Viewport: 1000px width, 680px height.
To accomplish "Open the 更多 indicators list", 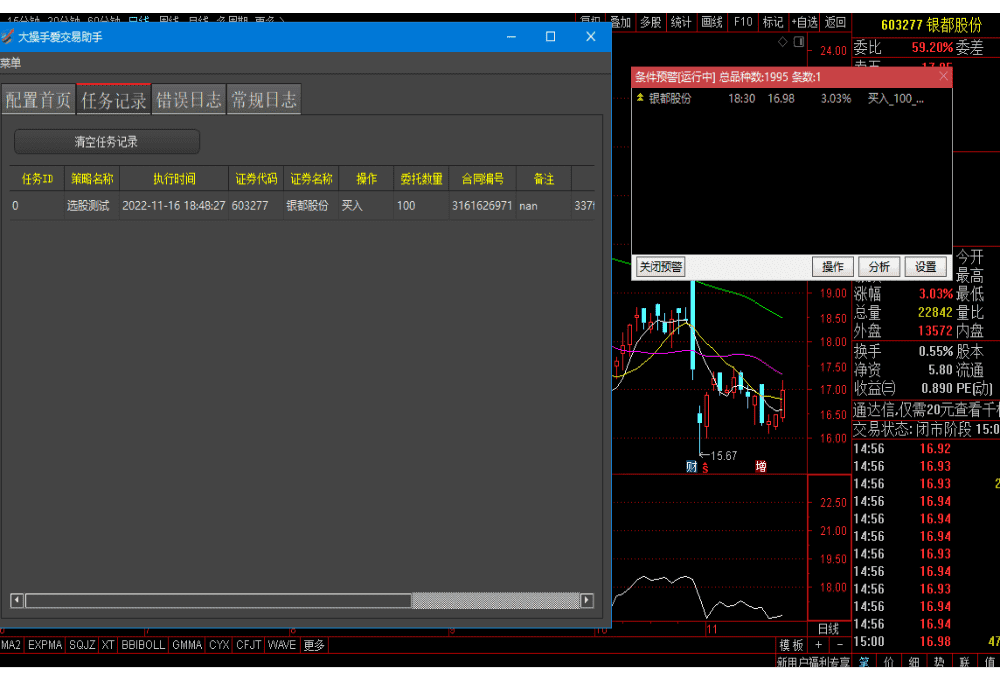I will [x=313, y=646].
